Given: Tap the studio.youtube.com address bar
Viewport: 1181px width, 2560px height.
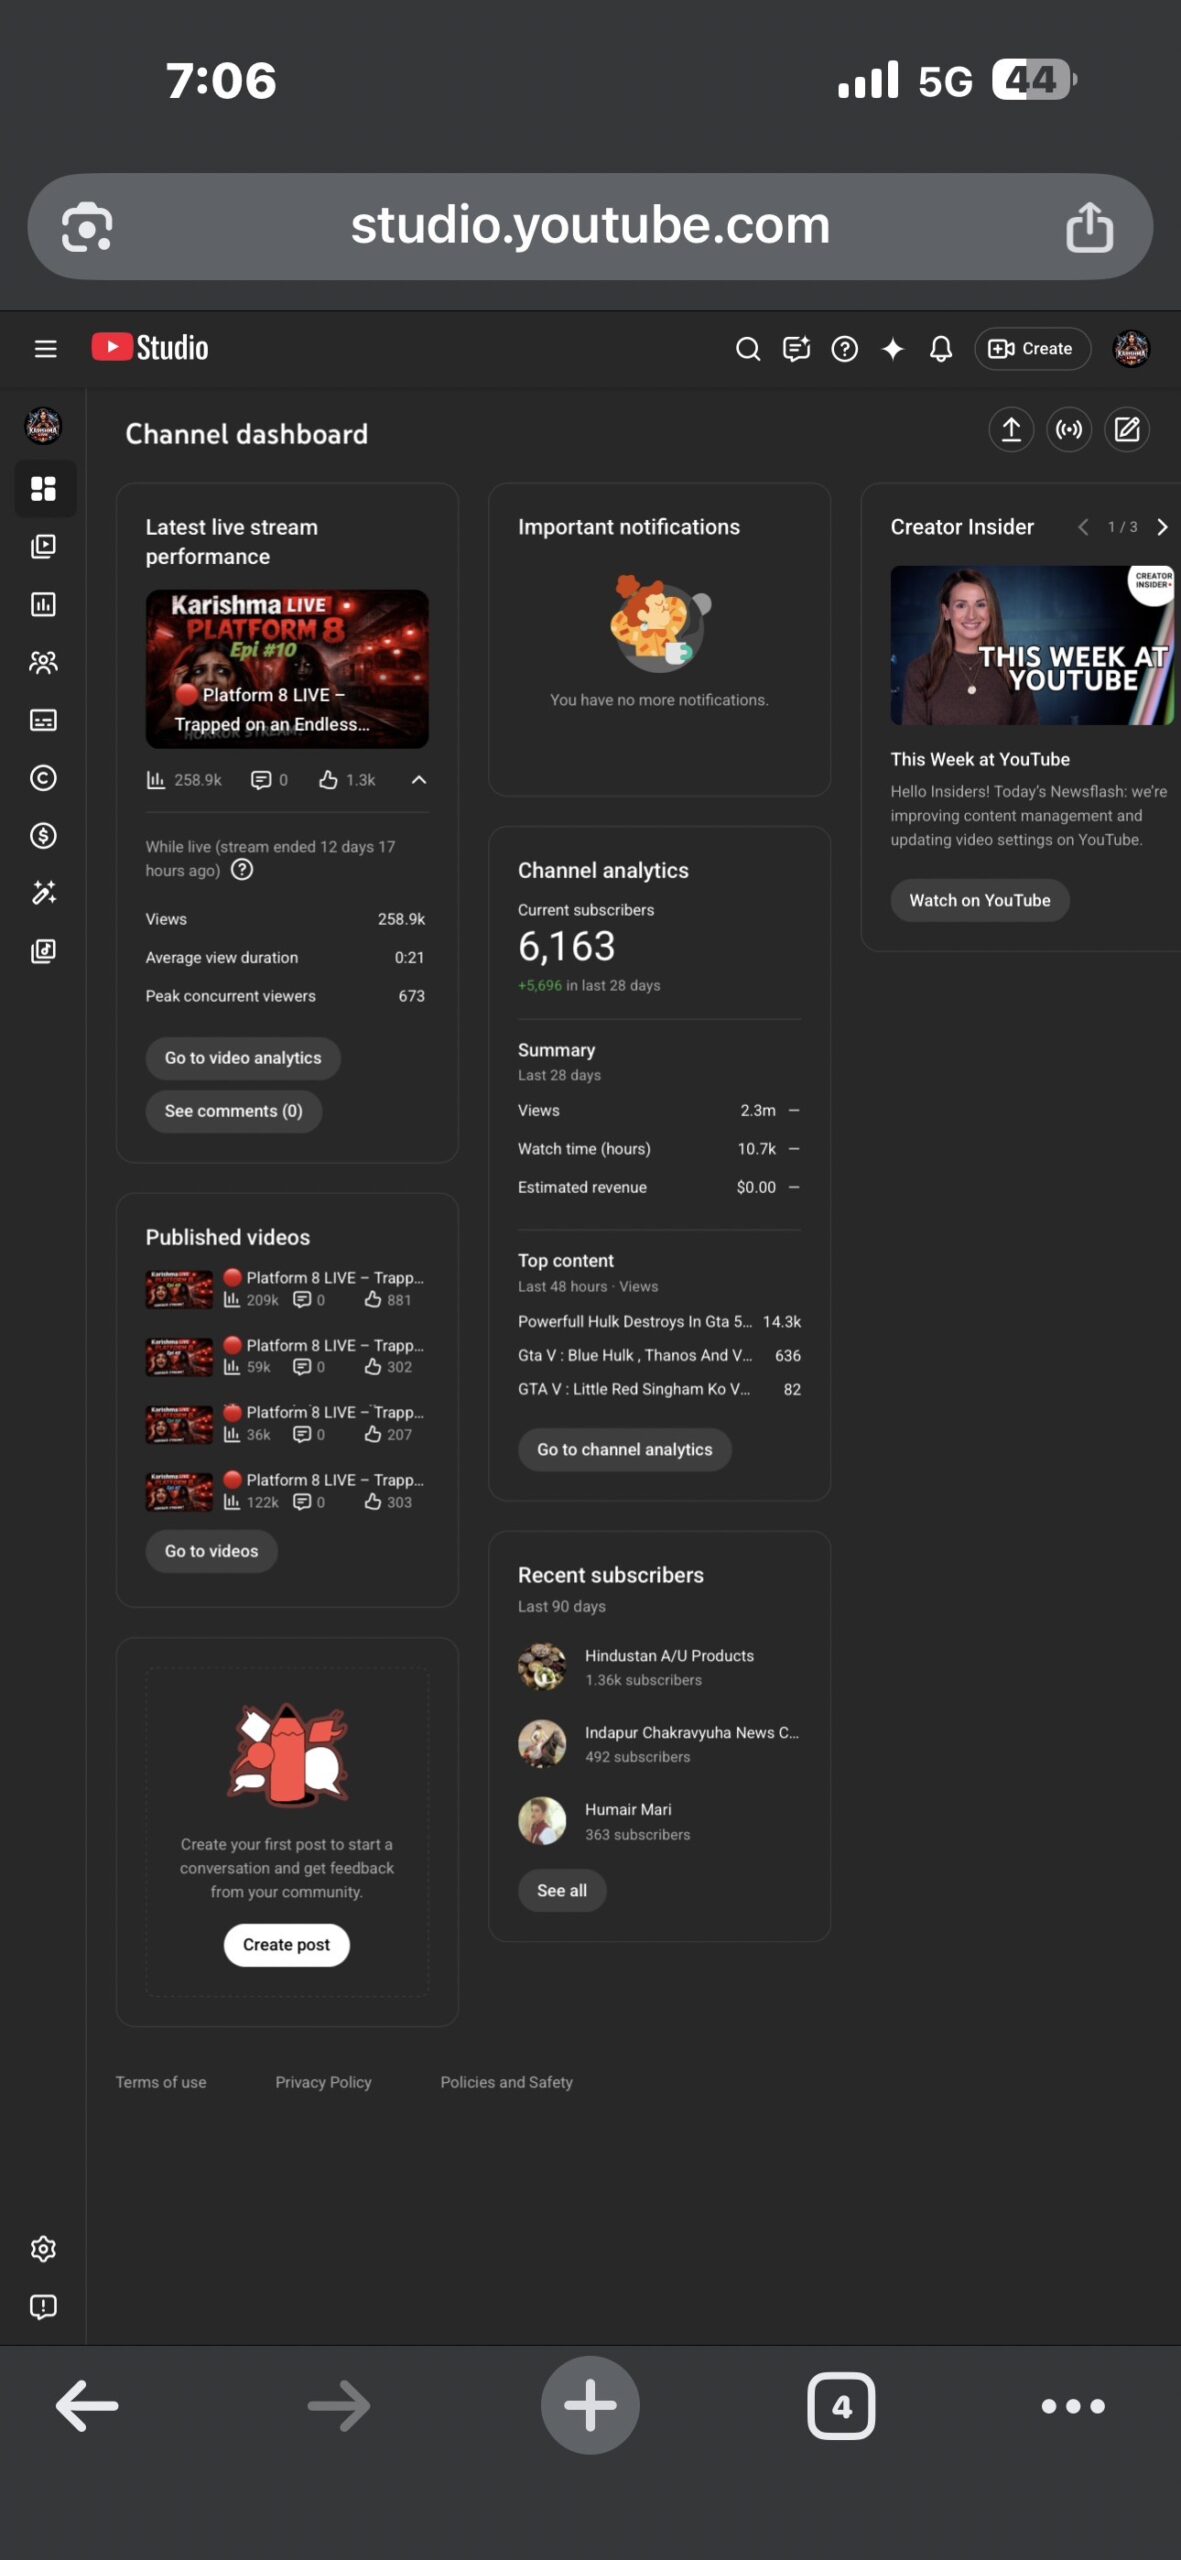Looking at the screenshot, I should pos(590,226).
